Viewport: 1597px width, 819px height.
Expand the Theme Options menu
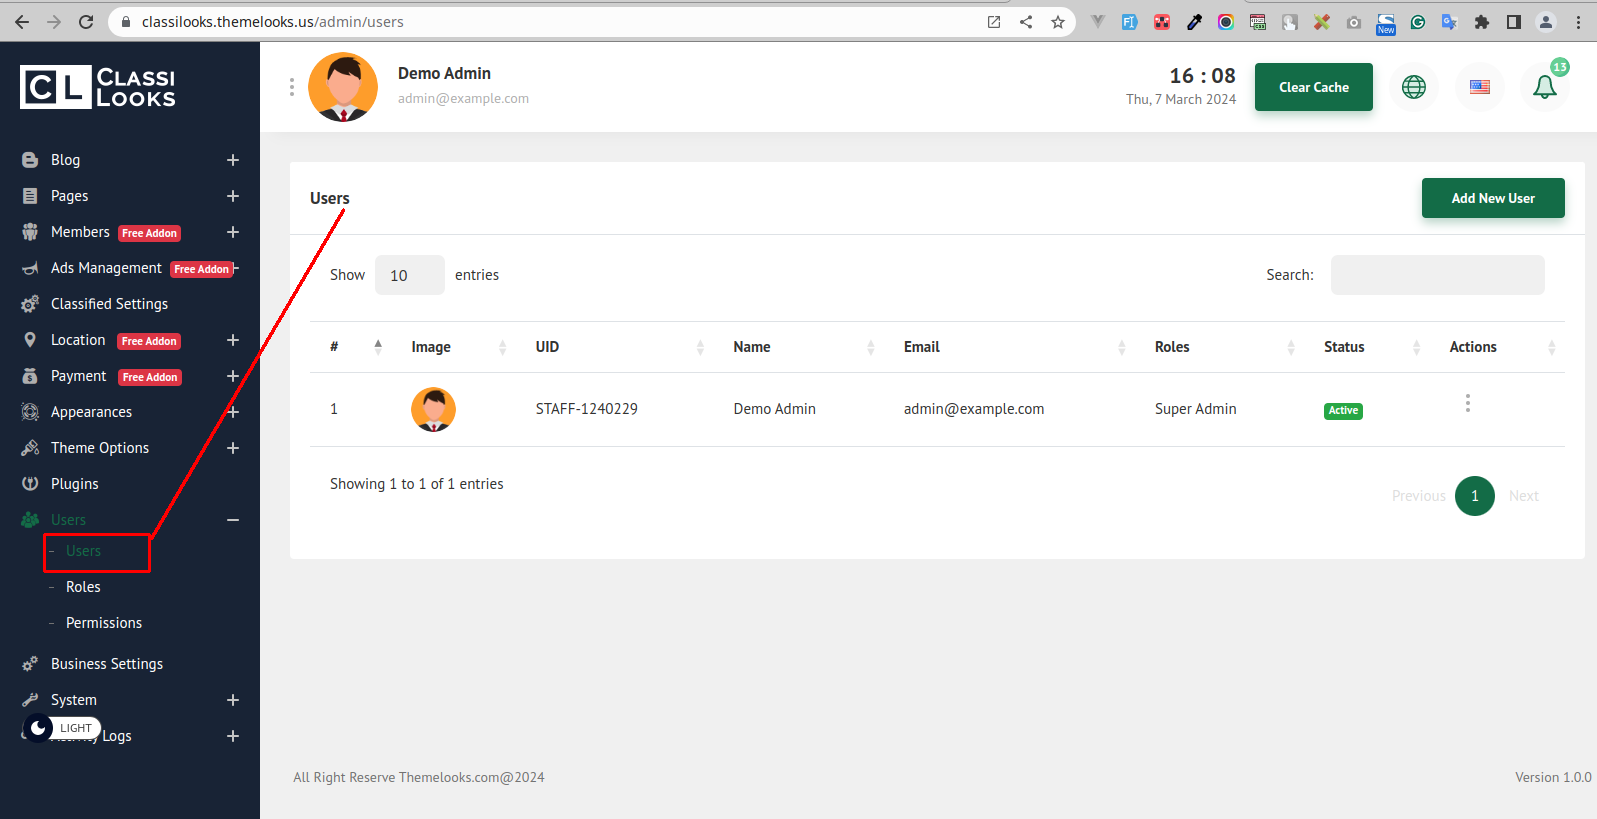point(232,448)
